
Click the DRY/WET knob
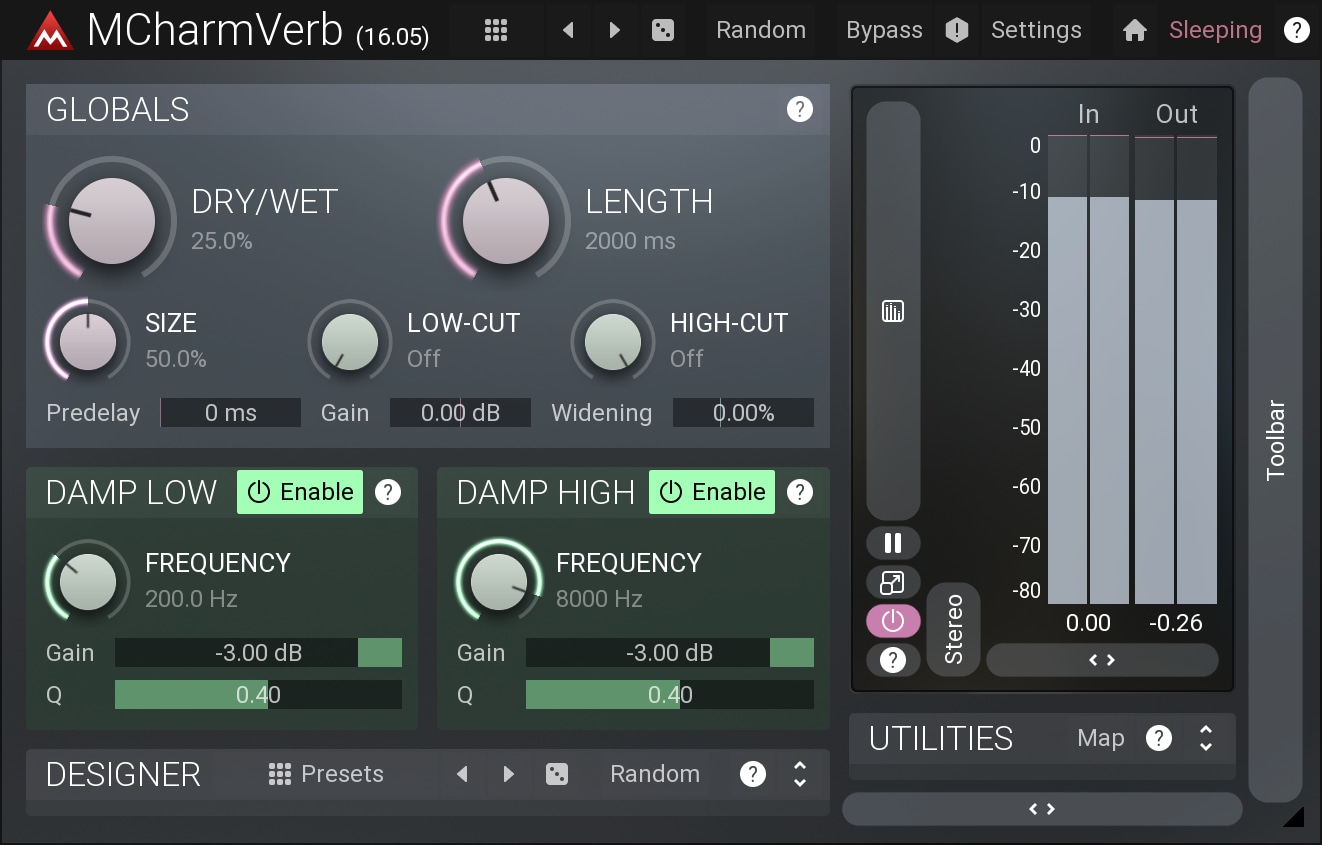[x=112, y=220]
